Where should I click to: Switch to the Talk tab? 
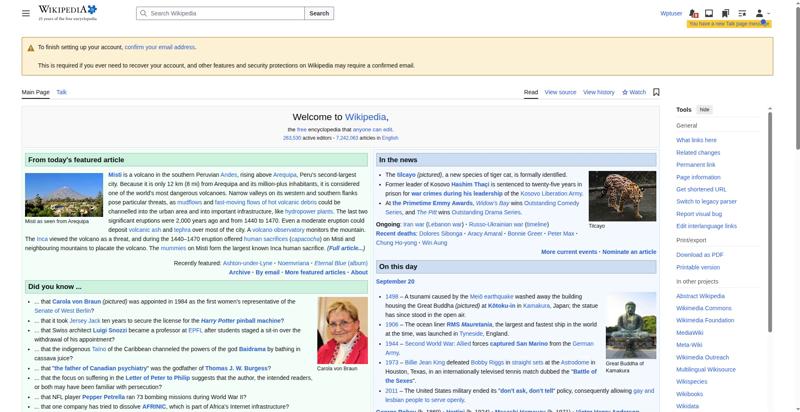[x=61, y=92]
